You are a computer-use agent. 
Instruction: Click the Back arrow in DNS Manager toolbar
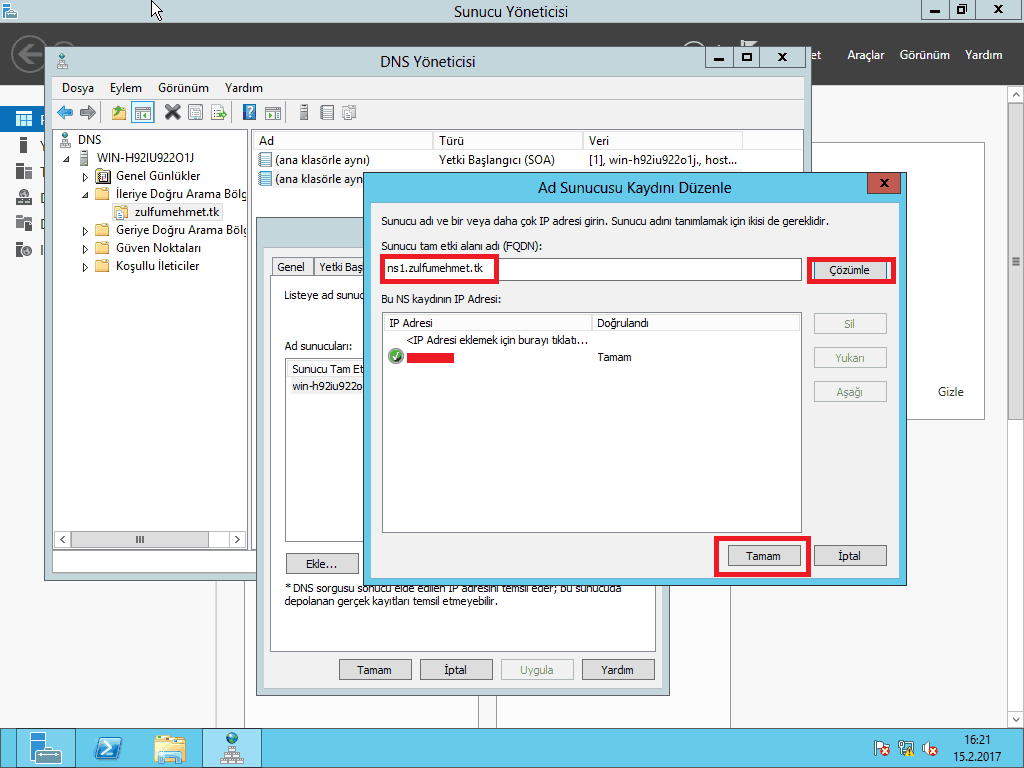pyautogui.click(x=65, y=112)
